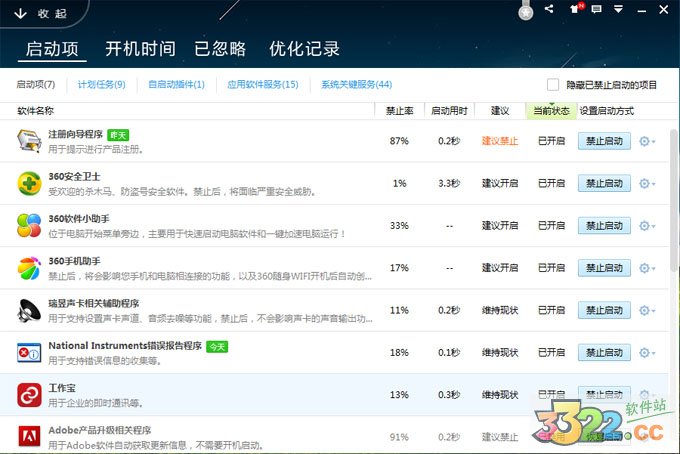Switch to 开机时间 tab
Image resolution: width=680 pixels, height=454 pixels.
click(141, 49)
